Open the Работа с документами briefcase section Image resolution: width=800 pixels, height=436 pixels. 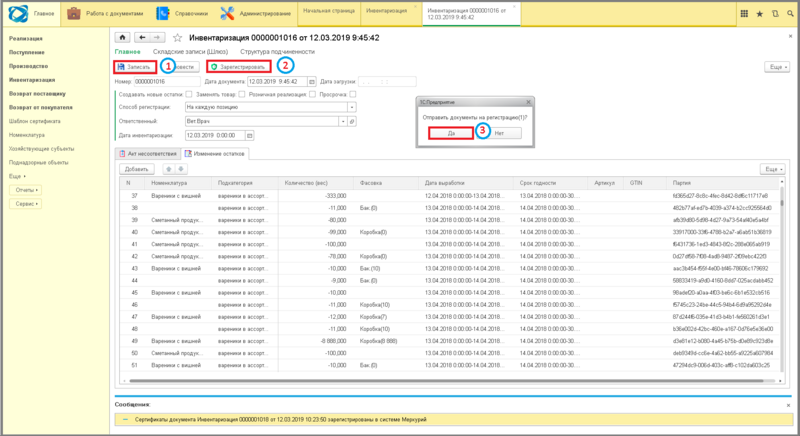click(105, 14)
